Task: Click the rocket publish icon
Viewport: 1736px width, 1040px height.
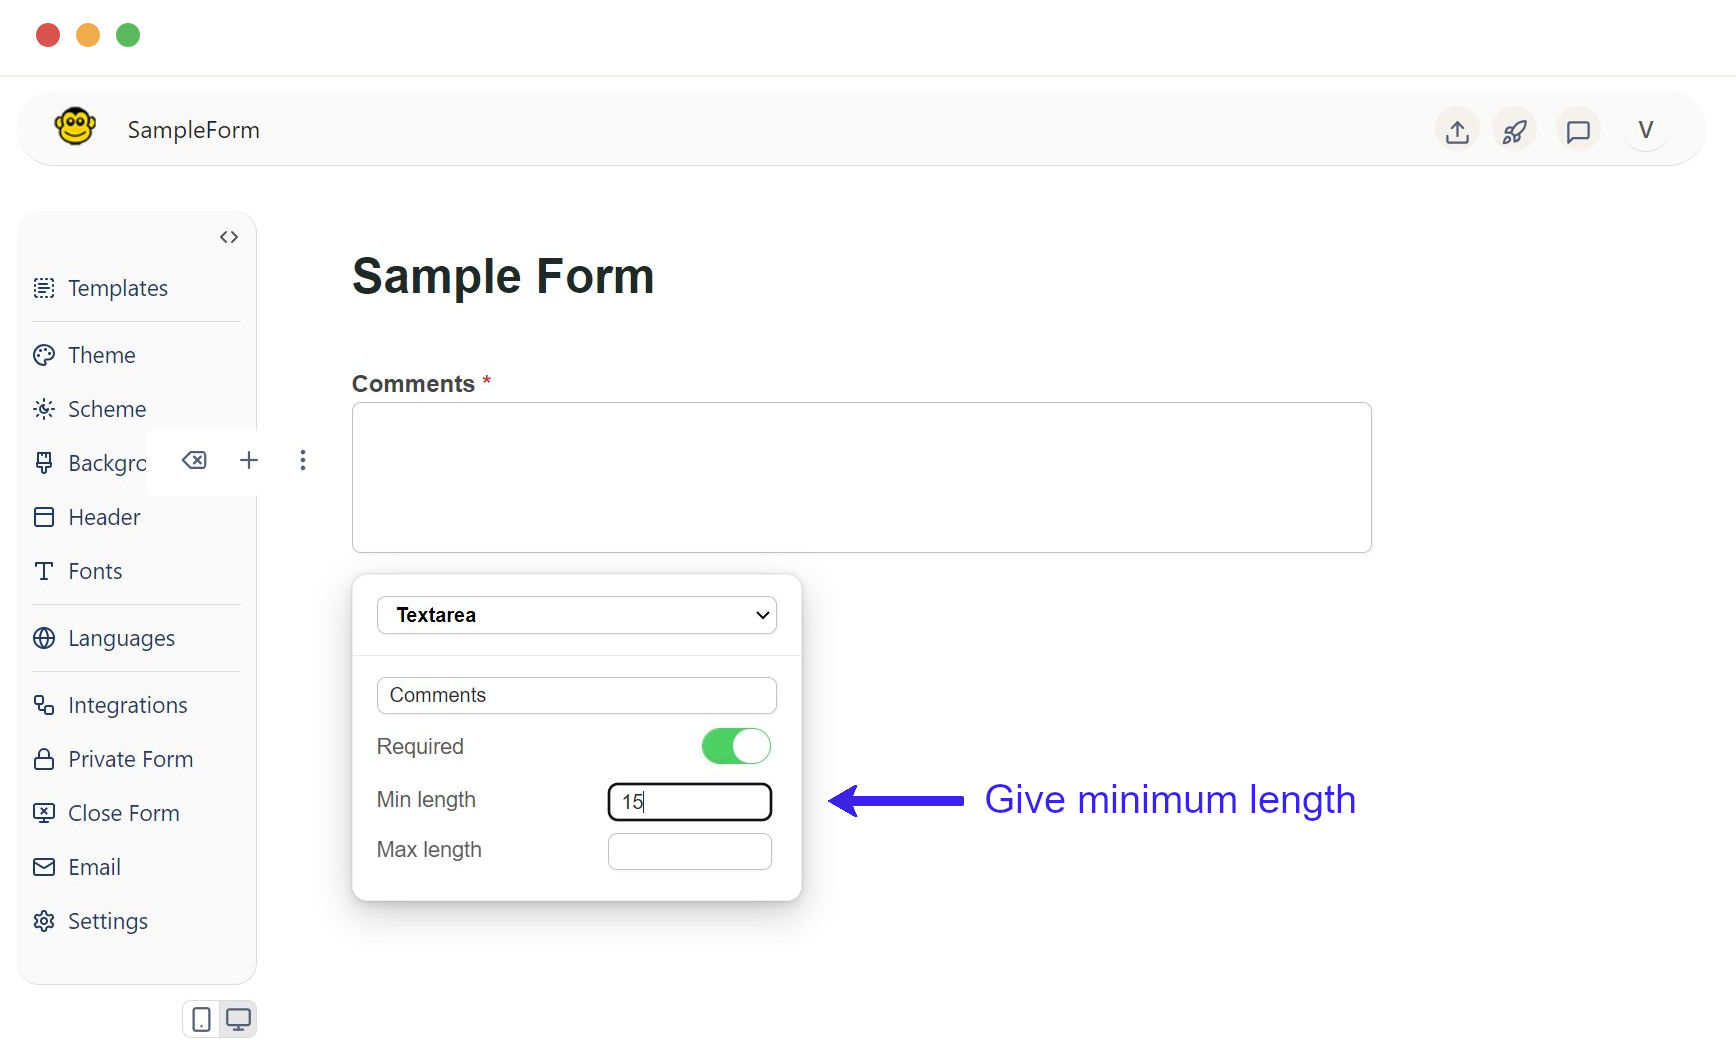Action: click(x=1515, y=129)
